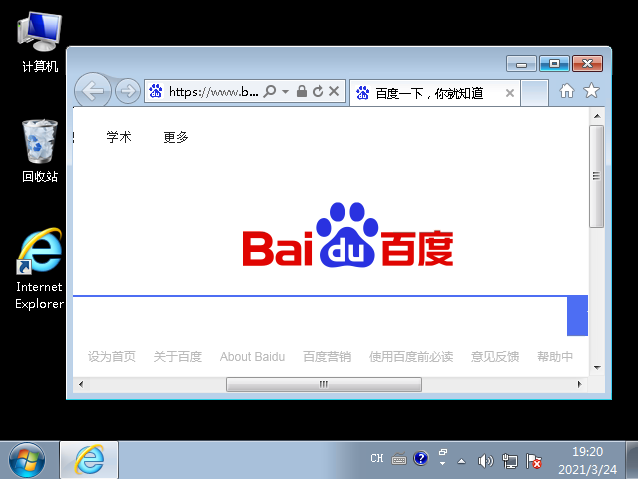Open Favorites with the star icon
The height and width of the screenshot is (479, 638).
[591, 90]
